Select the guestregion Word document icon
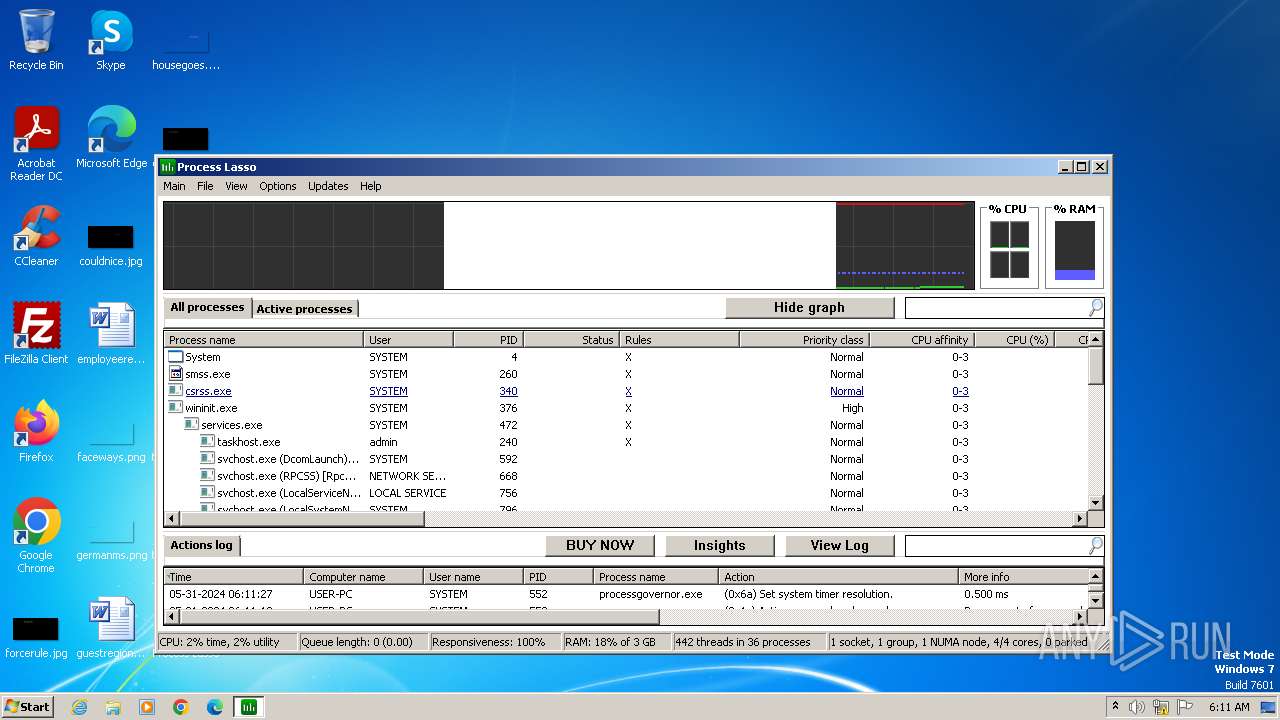Screen dimensions: 1280x720 tap(111, 628)
